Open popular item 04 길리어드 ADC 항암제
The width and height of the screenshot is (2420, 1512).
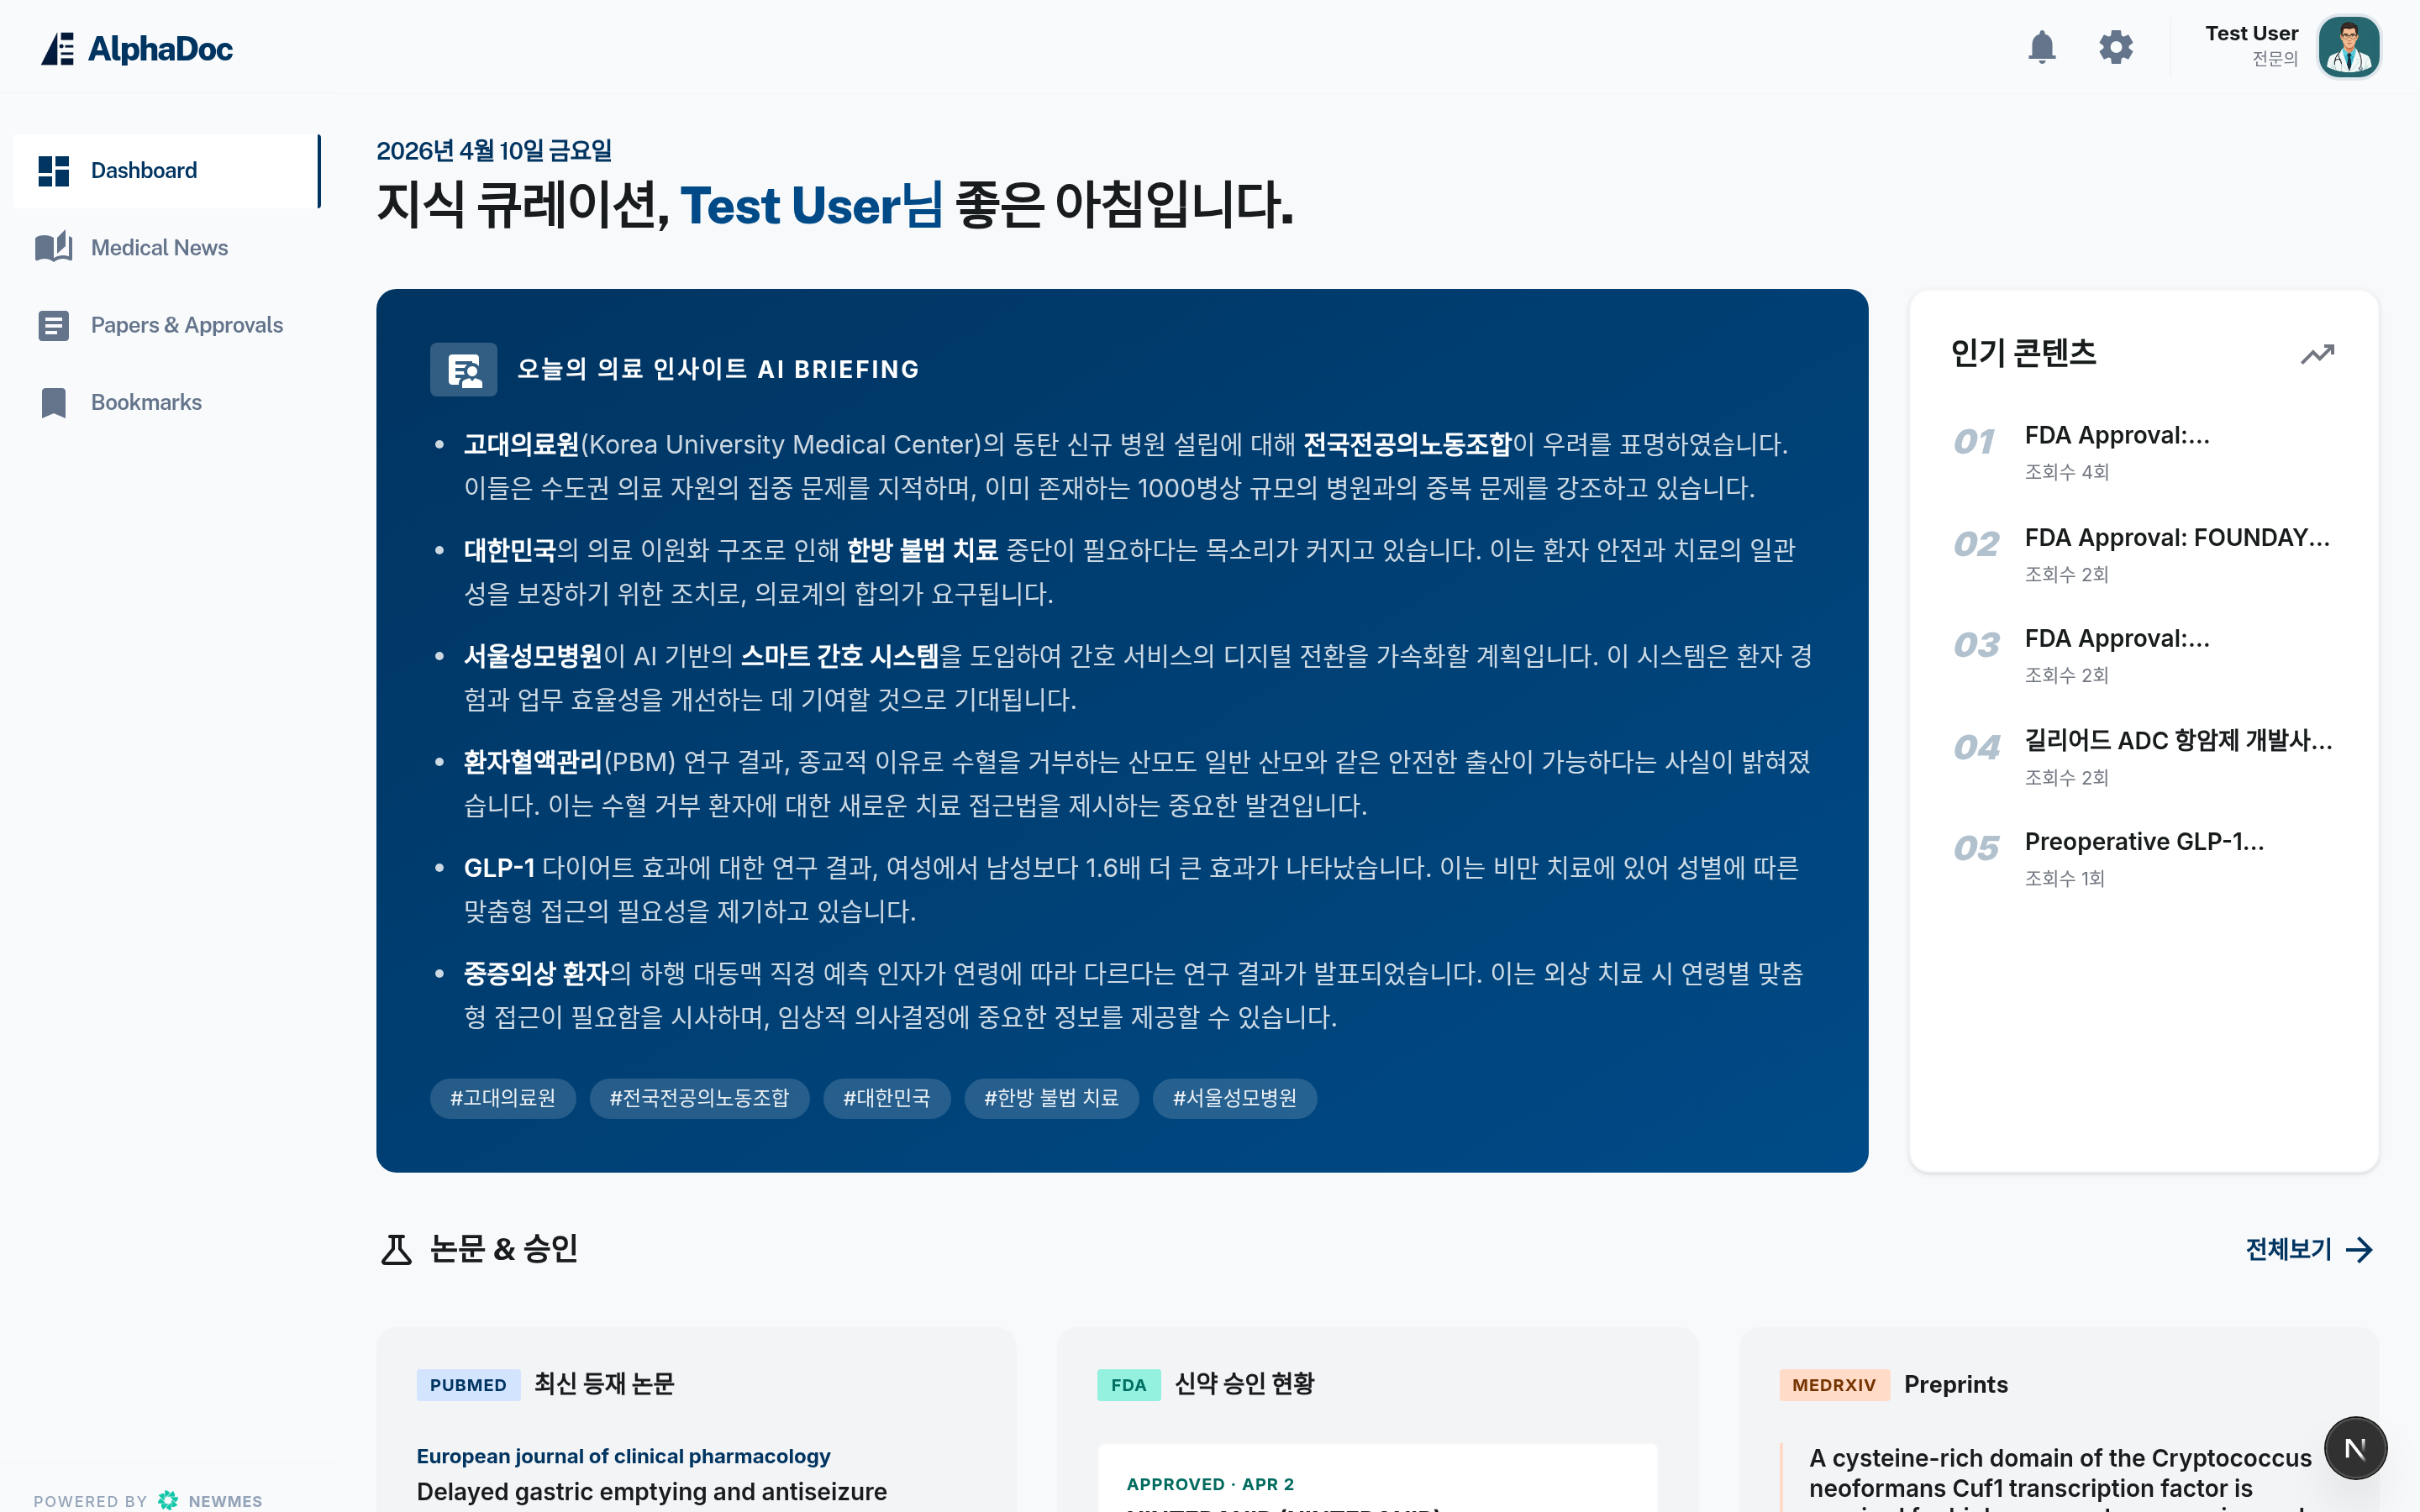[2177, 741]
